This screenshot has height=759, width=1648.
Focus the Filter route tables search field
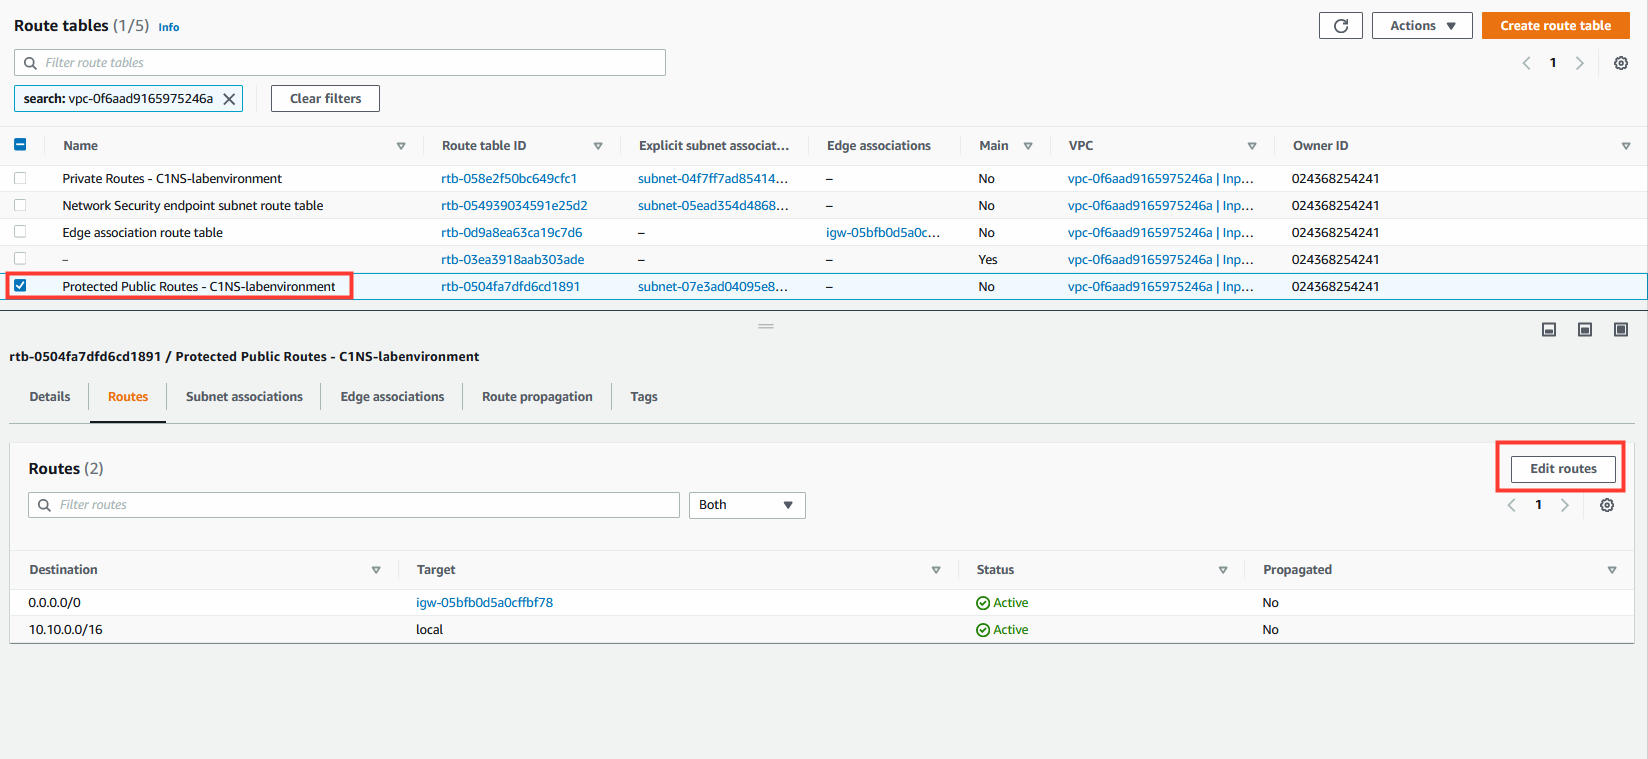click(340, 63)
